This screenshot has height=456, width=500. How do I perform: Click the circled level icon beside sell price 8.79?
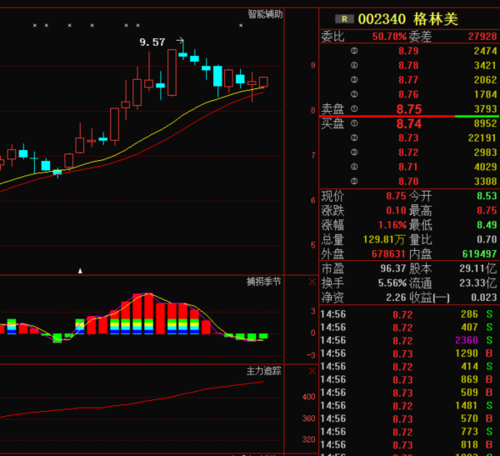(354, 51)
